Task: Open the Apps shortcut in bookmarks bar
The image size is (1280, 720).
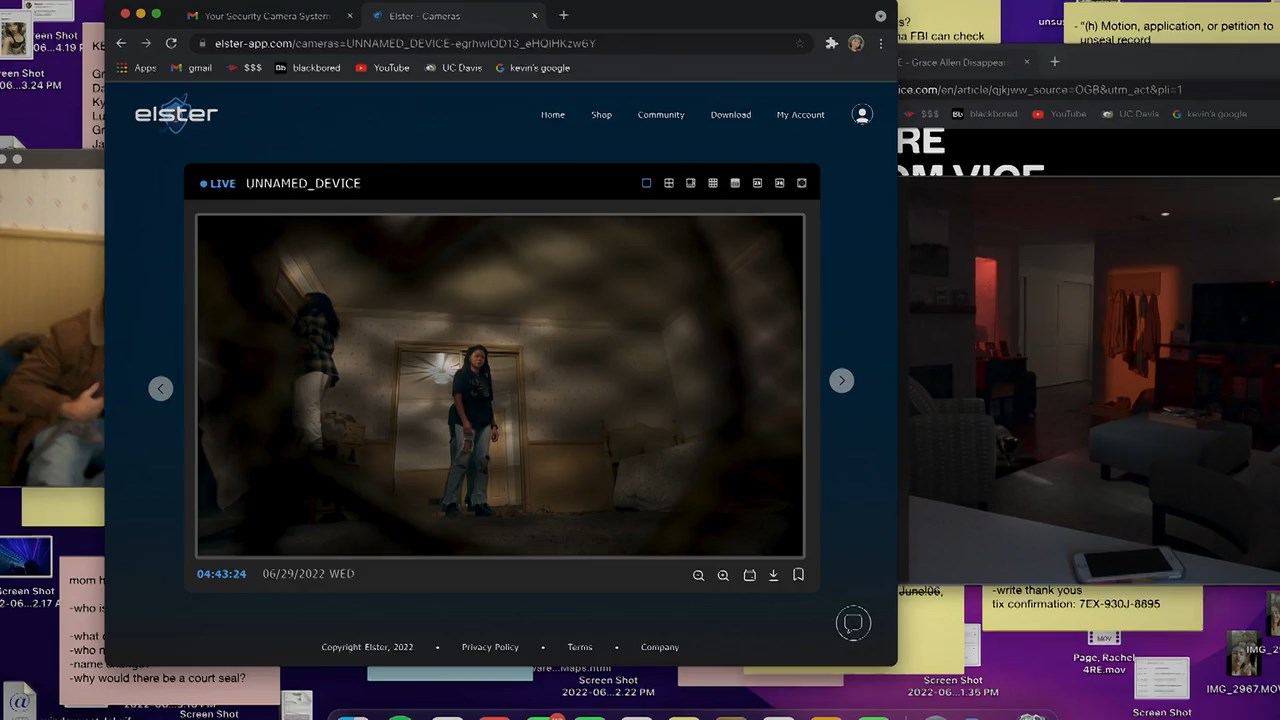Action: pos(137,68)
